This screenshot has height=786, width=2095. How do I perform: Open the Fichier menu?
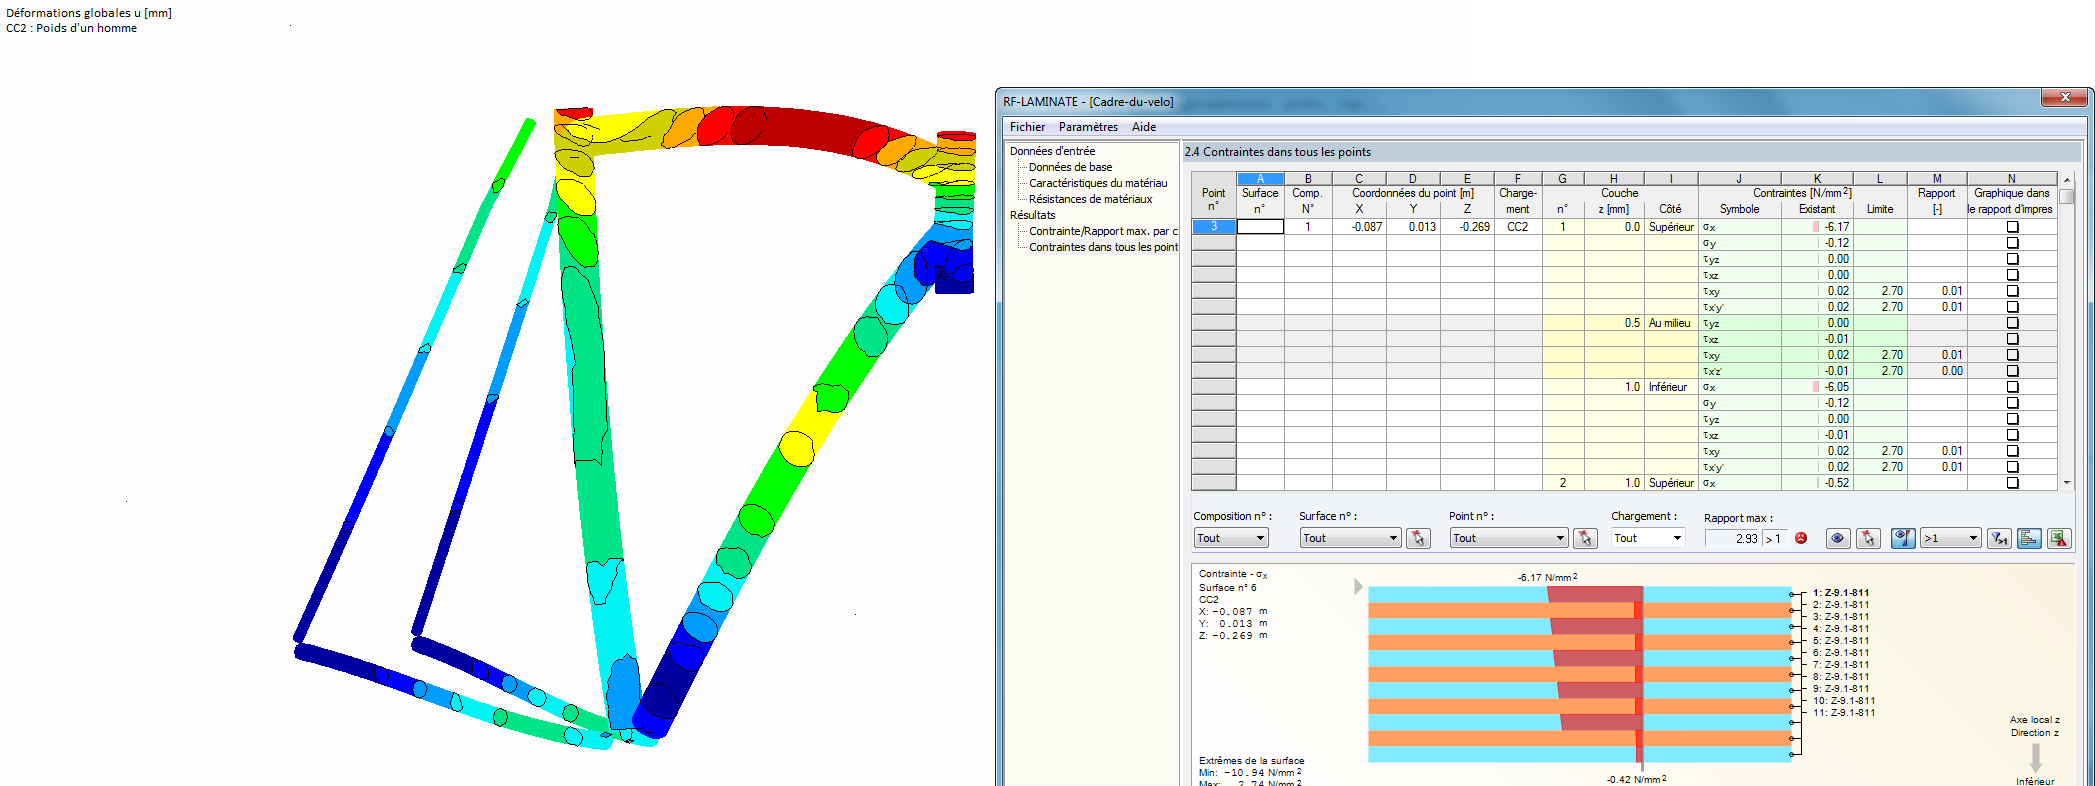(1027, 127)
